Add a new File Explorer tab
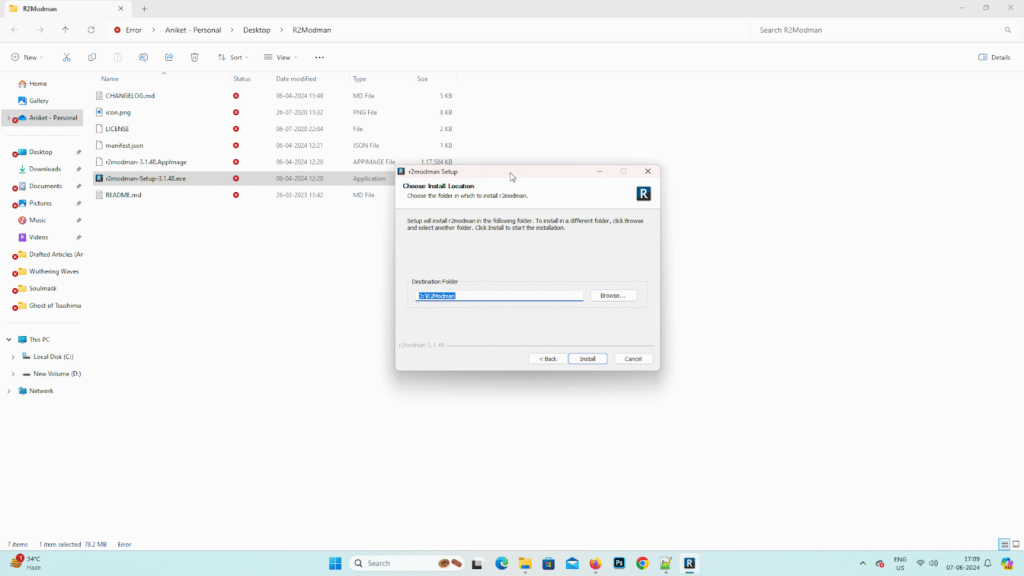Image resolution: width=1024 pixels, height=576 pixels. [144, 9]
